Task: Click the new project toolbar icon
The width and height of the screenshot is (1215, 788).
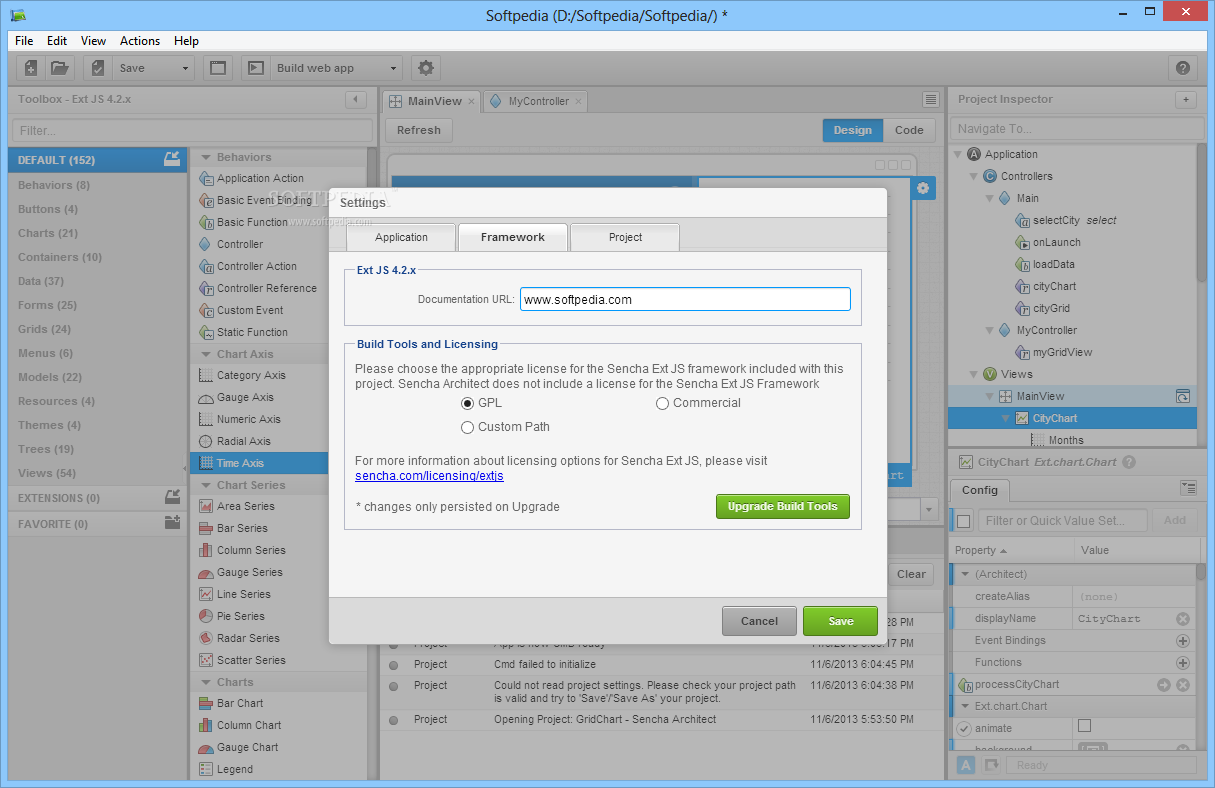Action: (31, 68)
